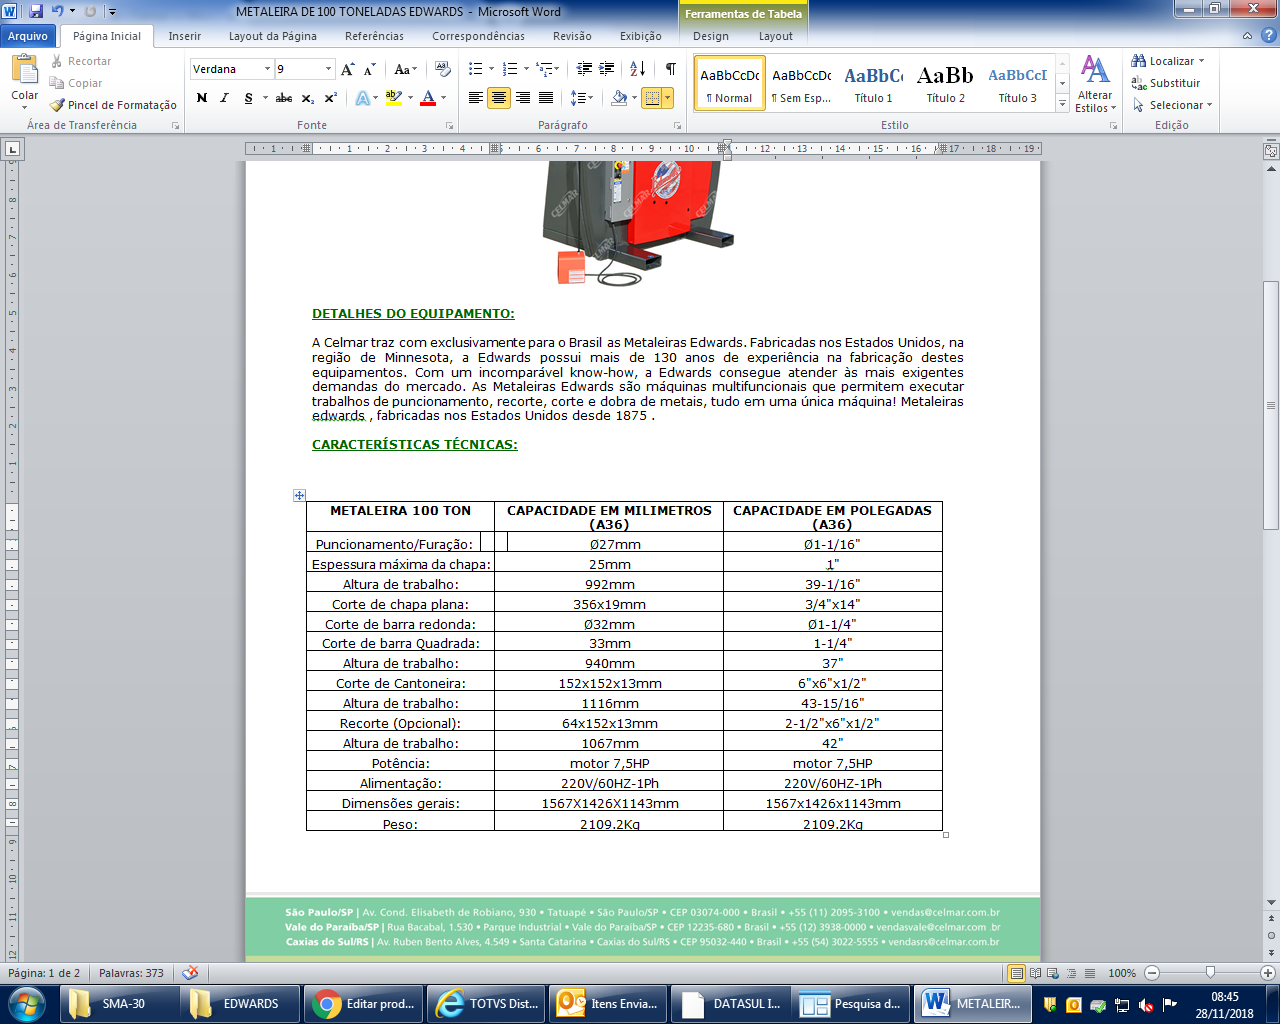Screen dimensions: 1280x1024
Task: Click the spelling check icon in status bar
Action: (190, 973)
